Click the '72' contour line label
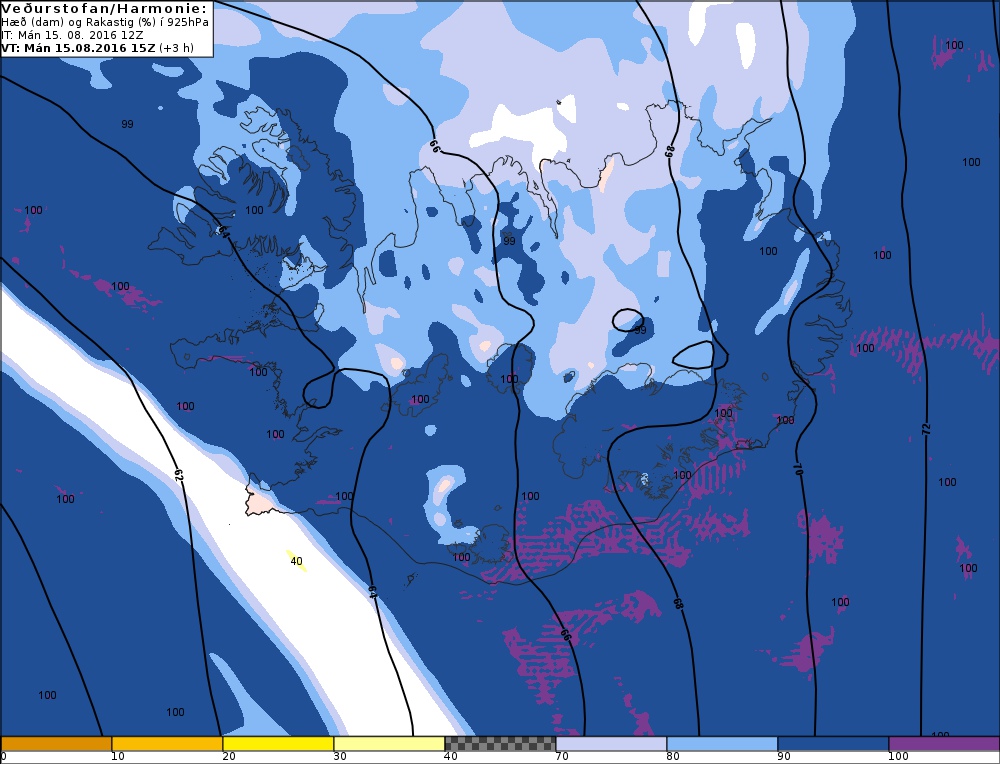This screenshot has height=764, width=1000. 926,430
